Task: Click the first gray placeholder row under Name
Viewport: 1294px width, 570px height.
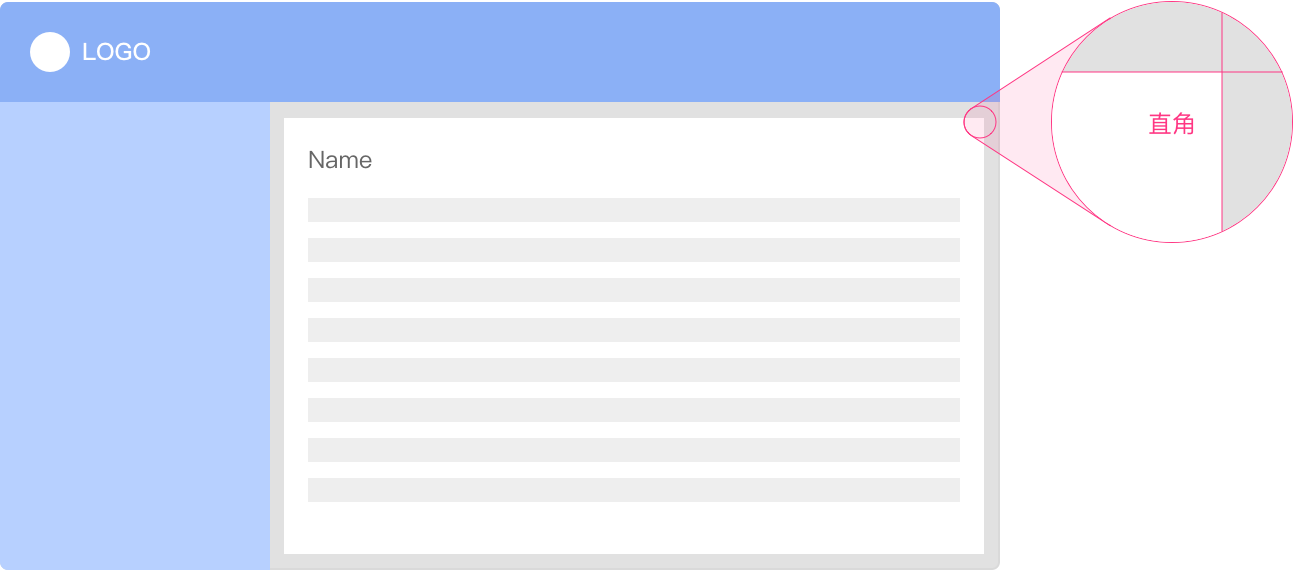Action: click(x=634, y=210)
